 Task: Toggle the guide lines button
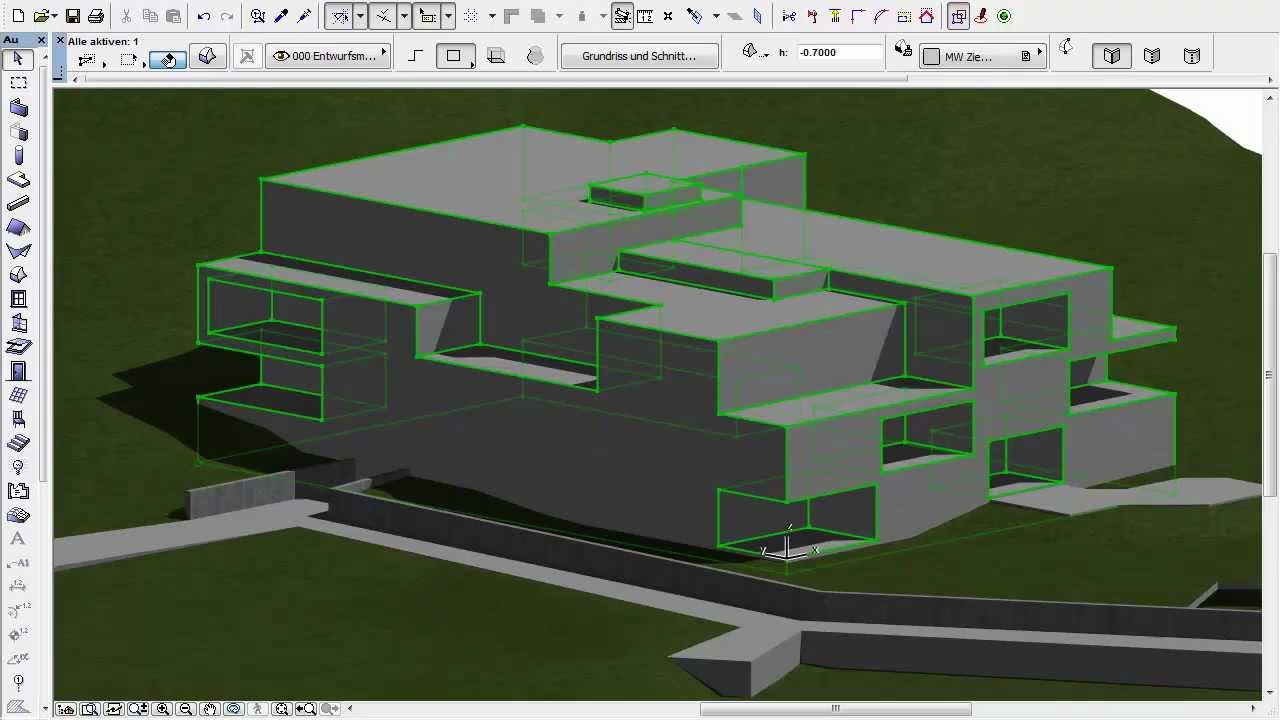[x=339, y=16]
